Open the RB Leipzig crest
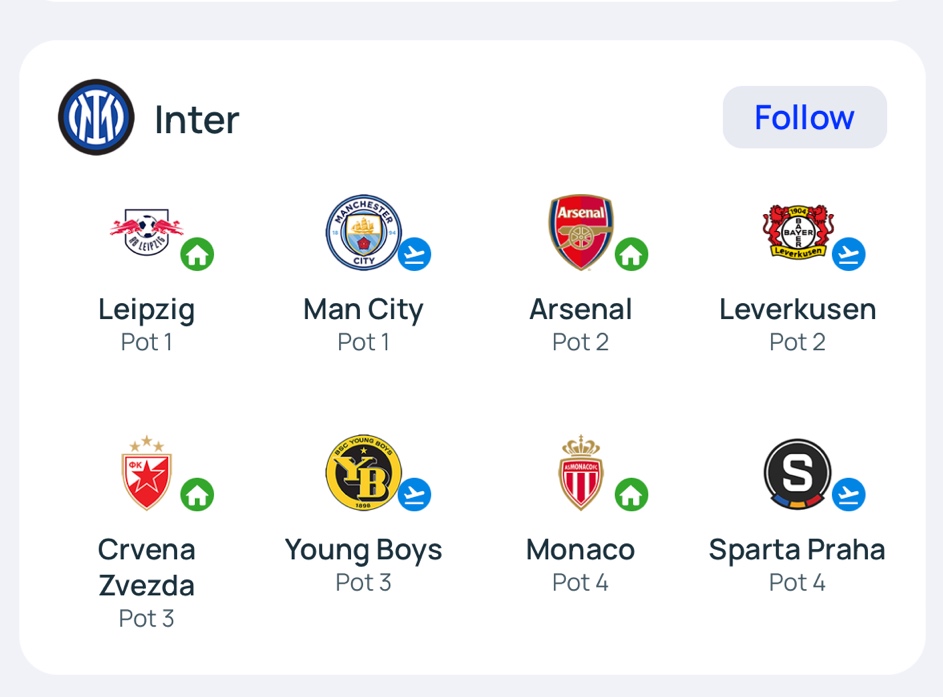 (147, 232)
